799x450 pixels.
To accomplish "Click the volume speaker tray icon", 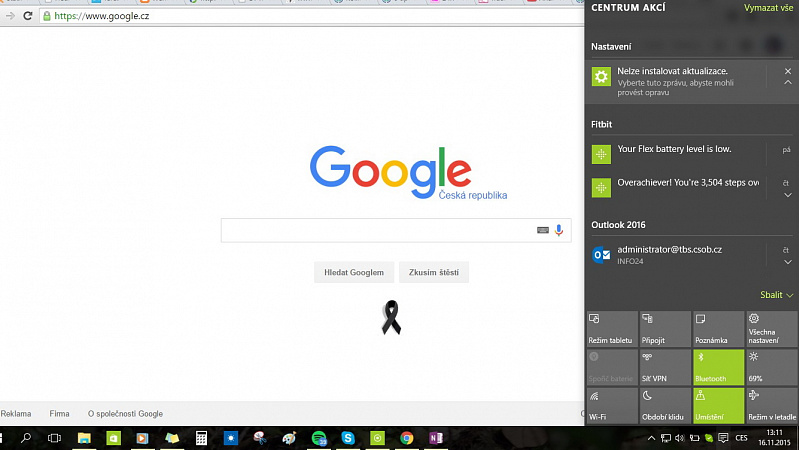I will pos(680,438).
